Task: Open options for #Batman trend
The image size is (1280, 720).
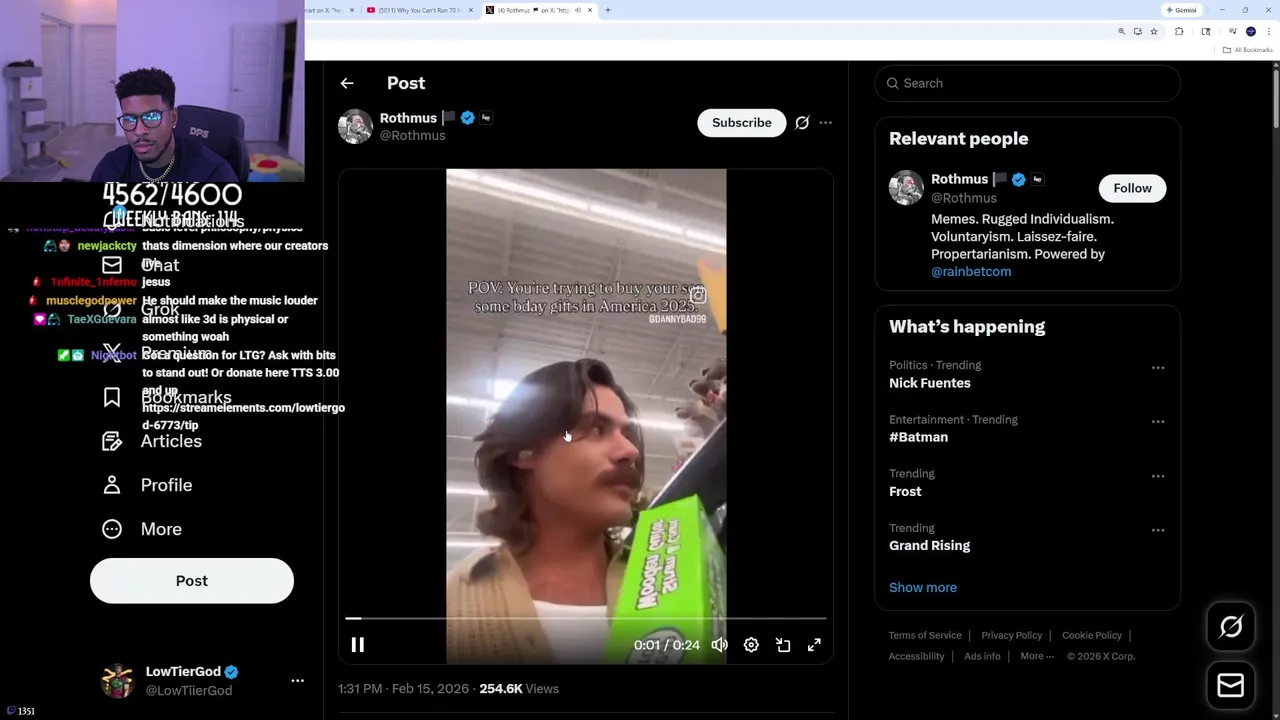Action: pyautogui.click(x=1158, y=422)
